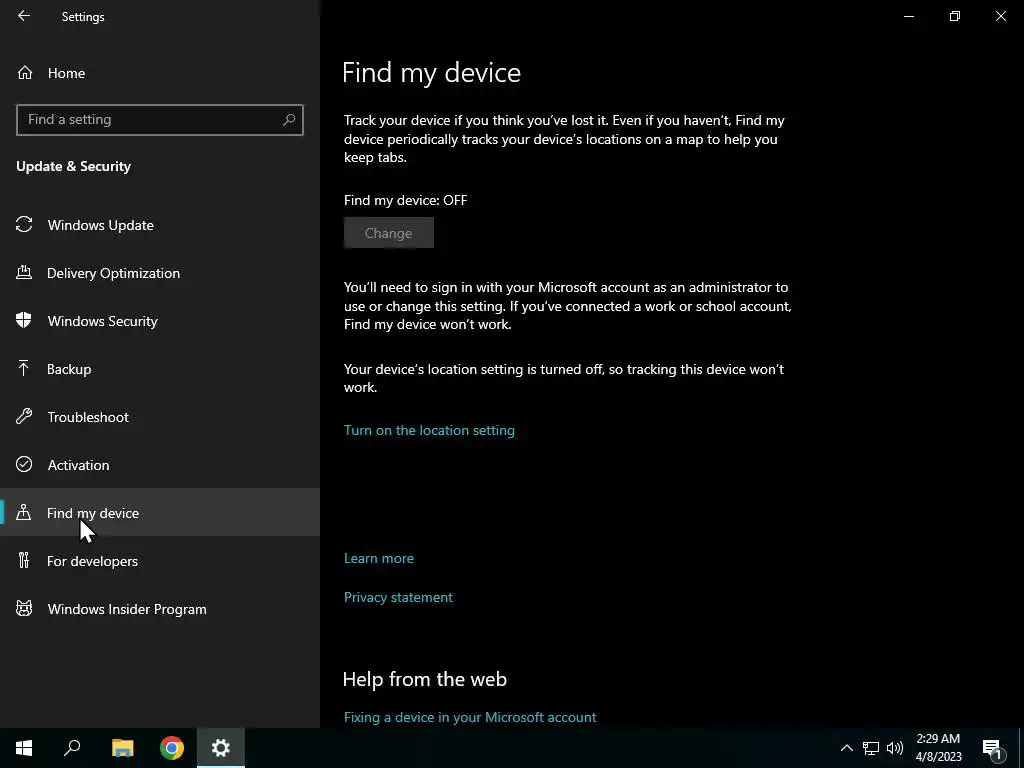Open the Activation page

(x=160, y=465)
